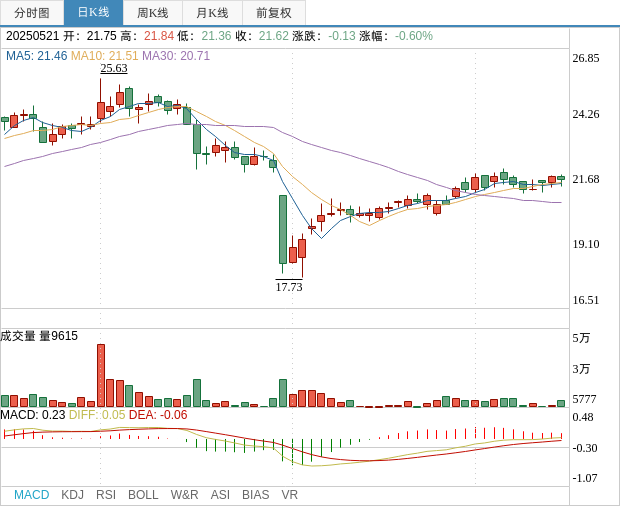620x506 pixels.
Task: Click the MACD: 0.23 value text
Action: [x=33, y=415]
